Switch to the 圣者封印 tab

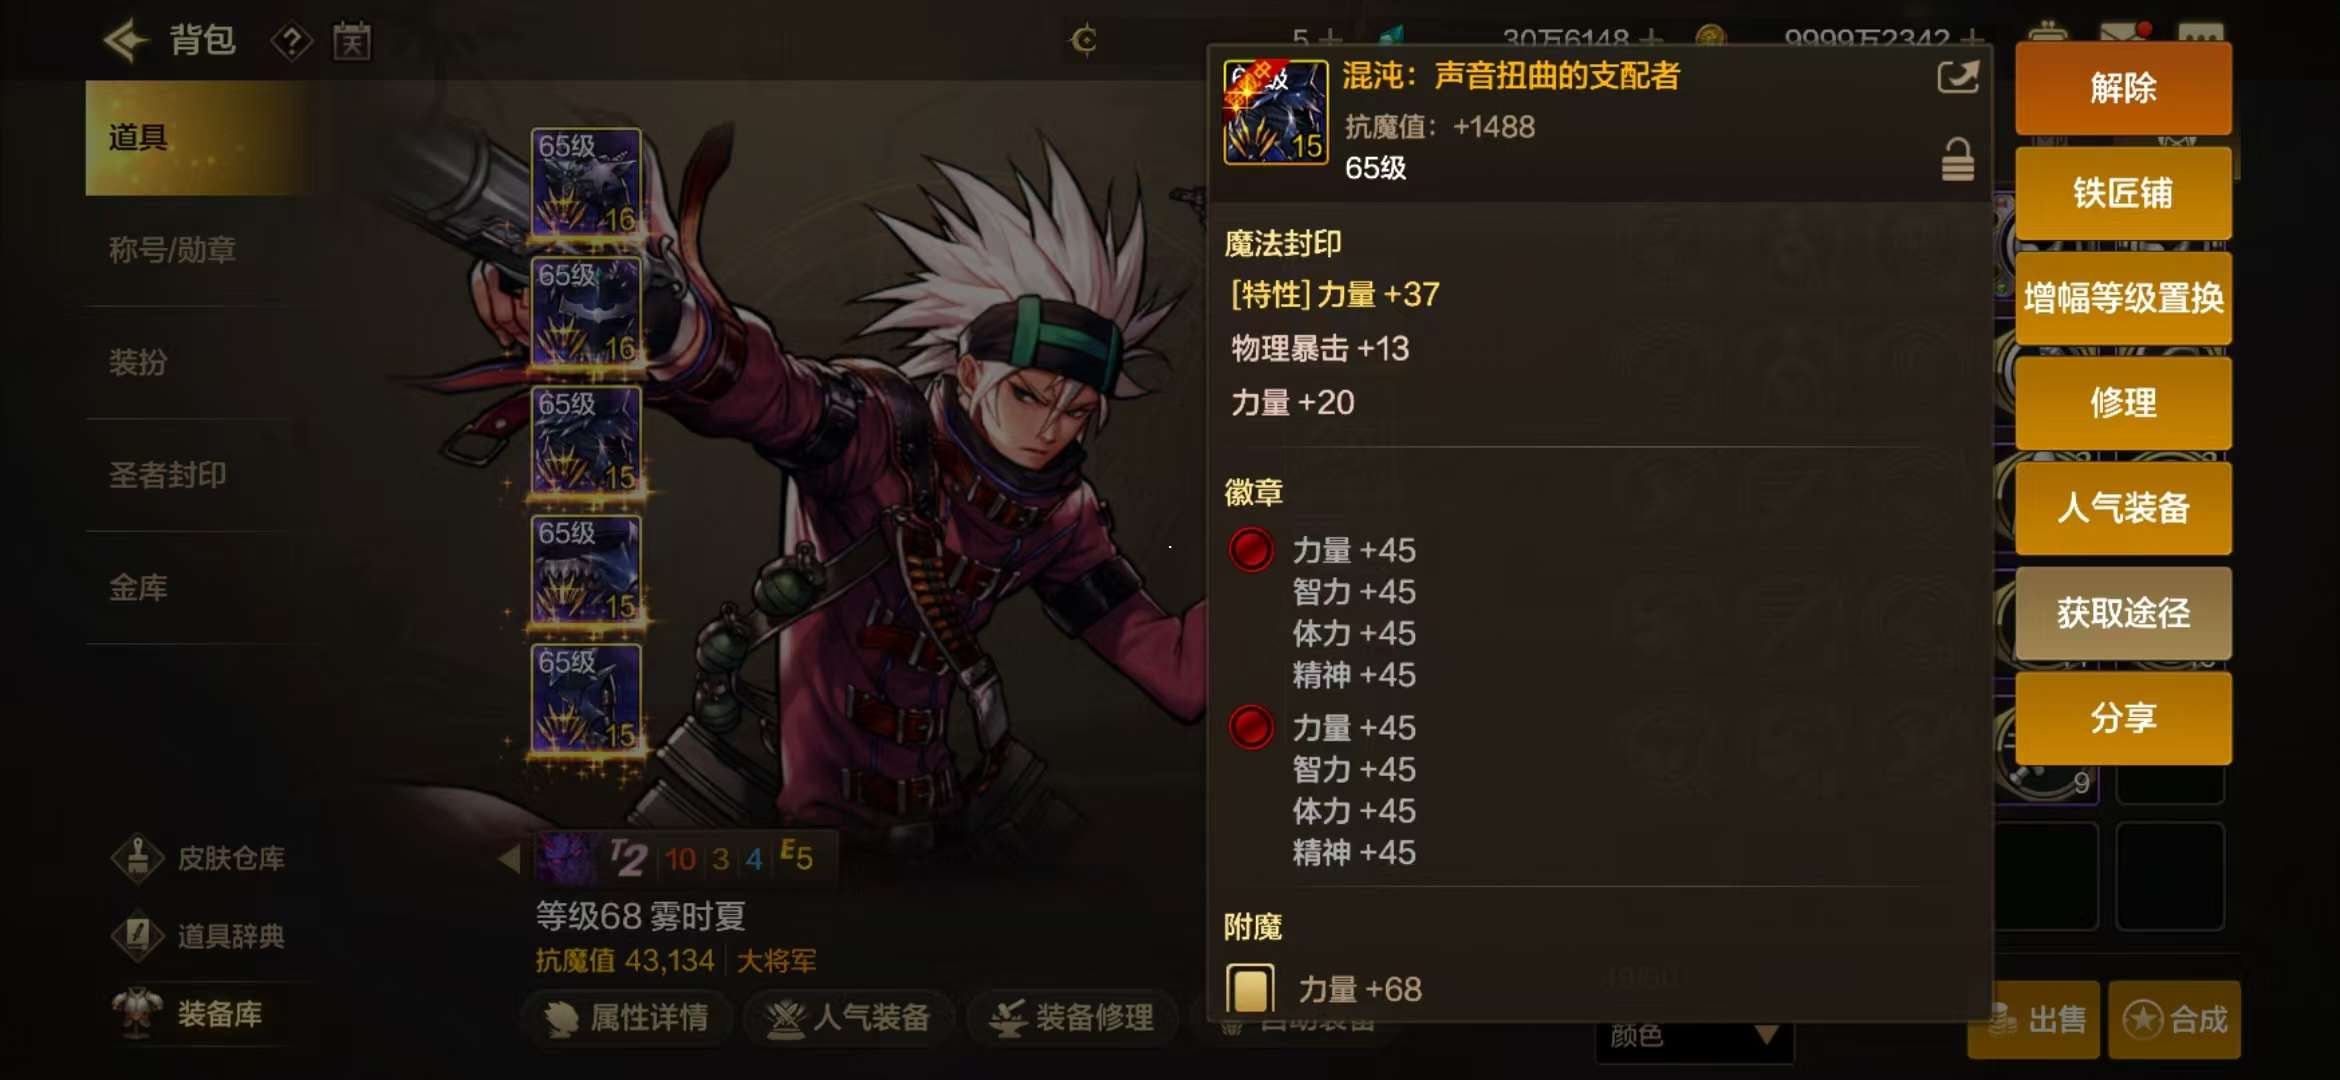(167, 475)
